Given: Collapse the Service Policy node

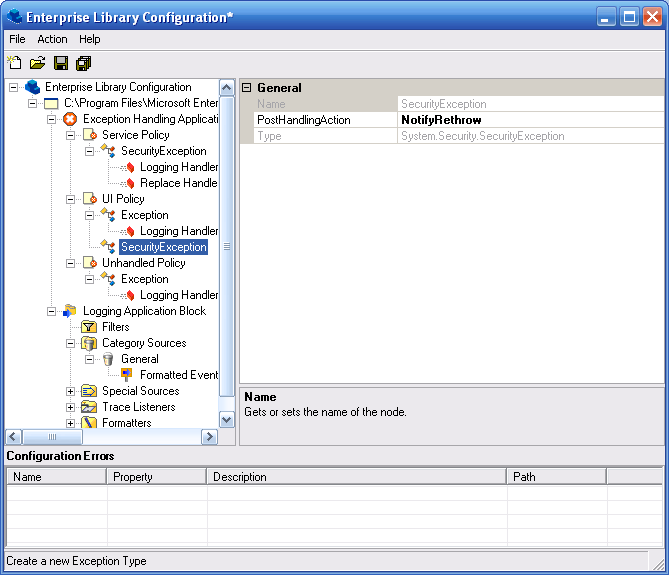Looking at the screenshot, I should click(x=70, y=136).
